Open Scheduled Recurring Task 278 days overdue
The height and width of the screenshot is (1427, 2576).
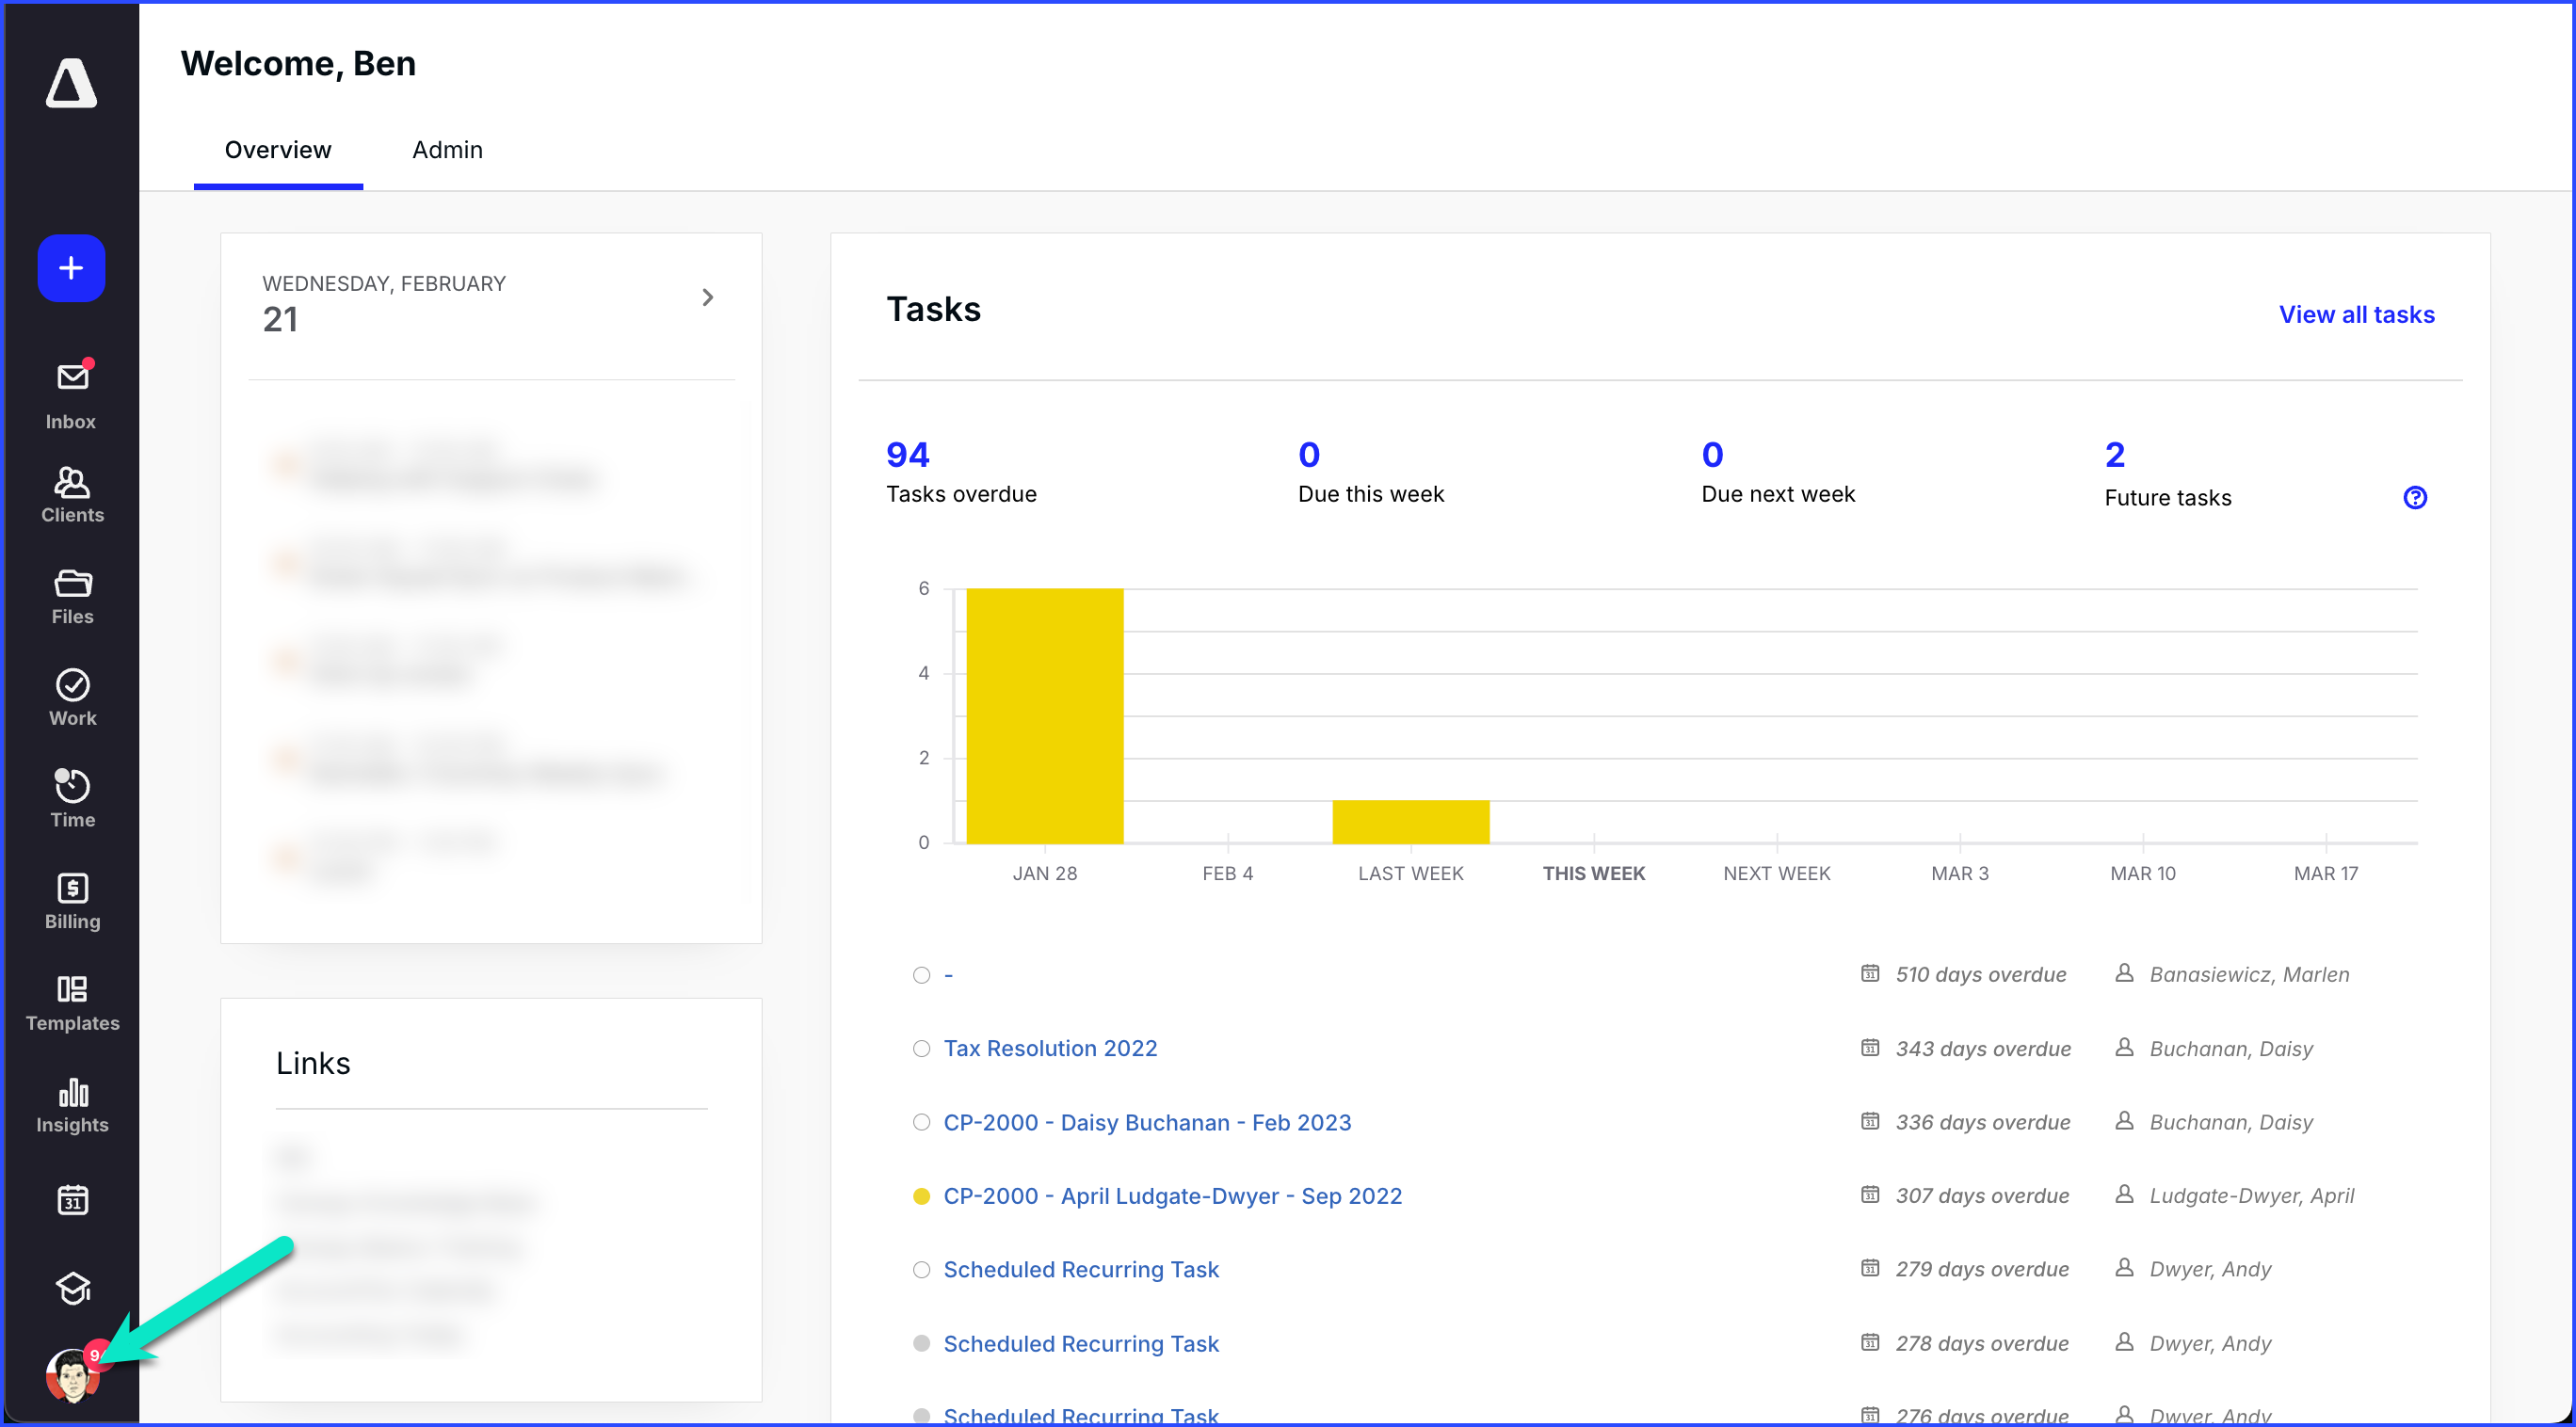coord(1081,1343)
